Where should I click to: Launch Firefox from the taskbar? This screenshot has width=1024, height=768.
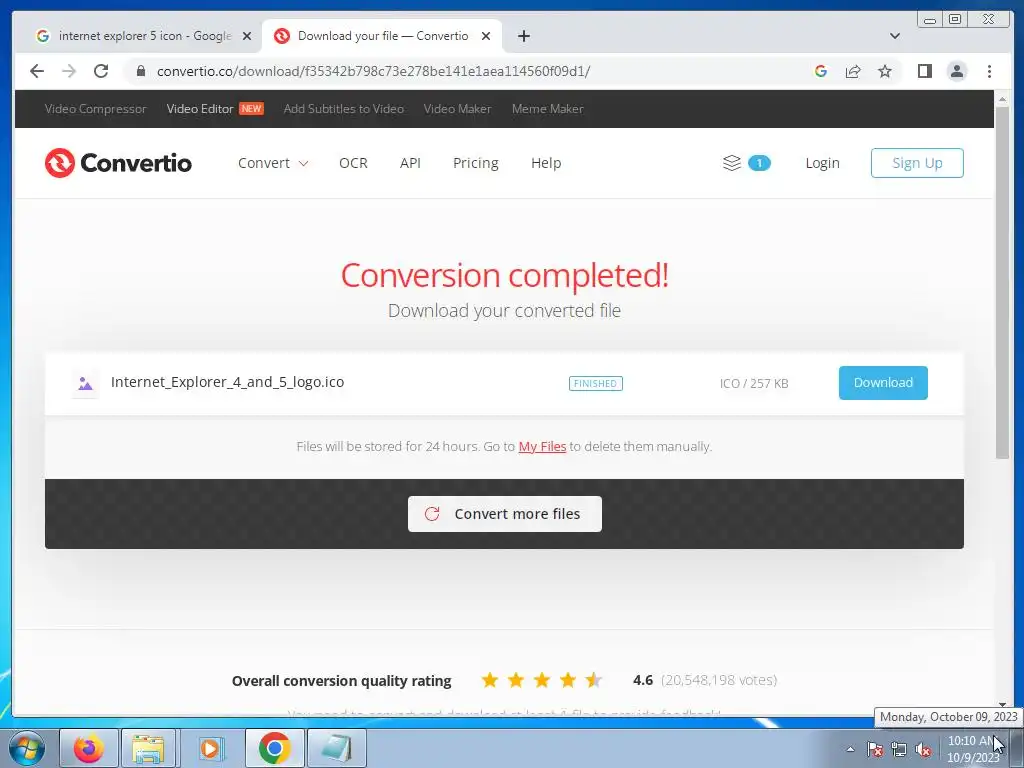tap(89, 748)
